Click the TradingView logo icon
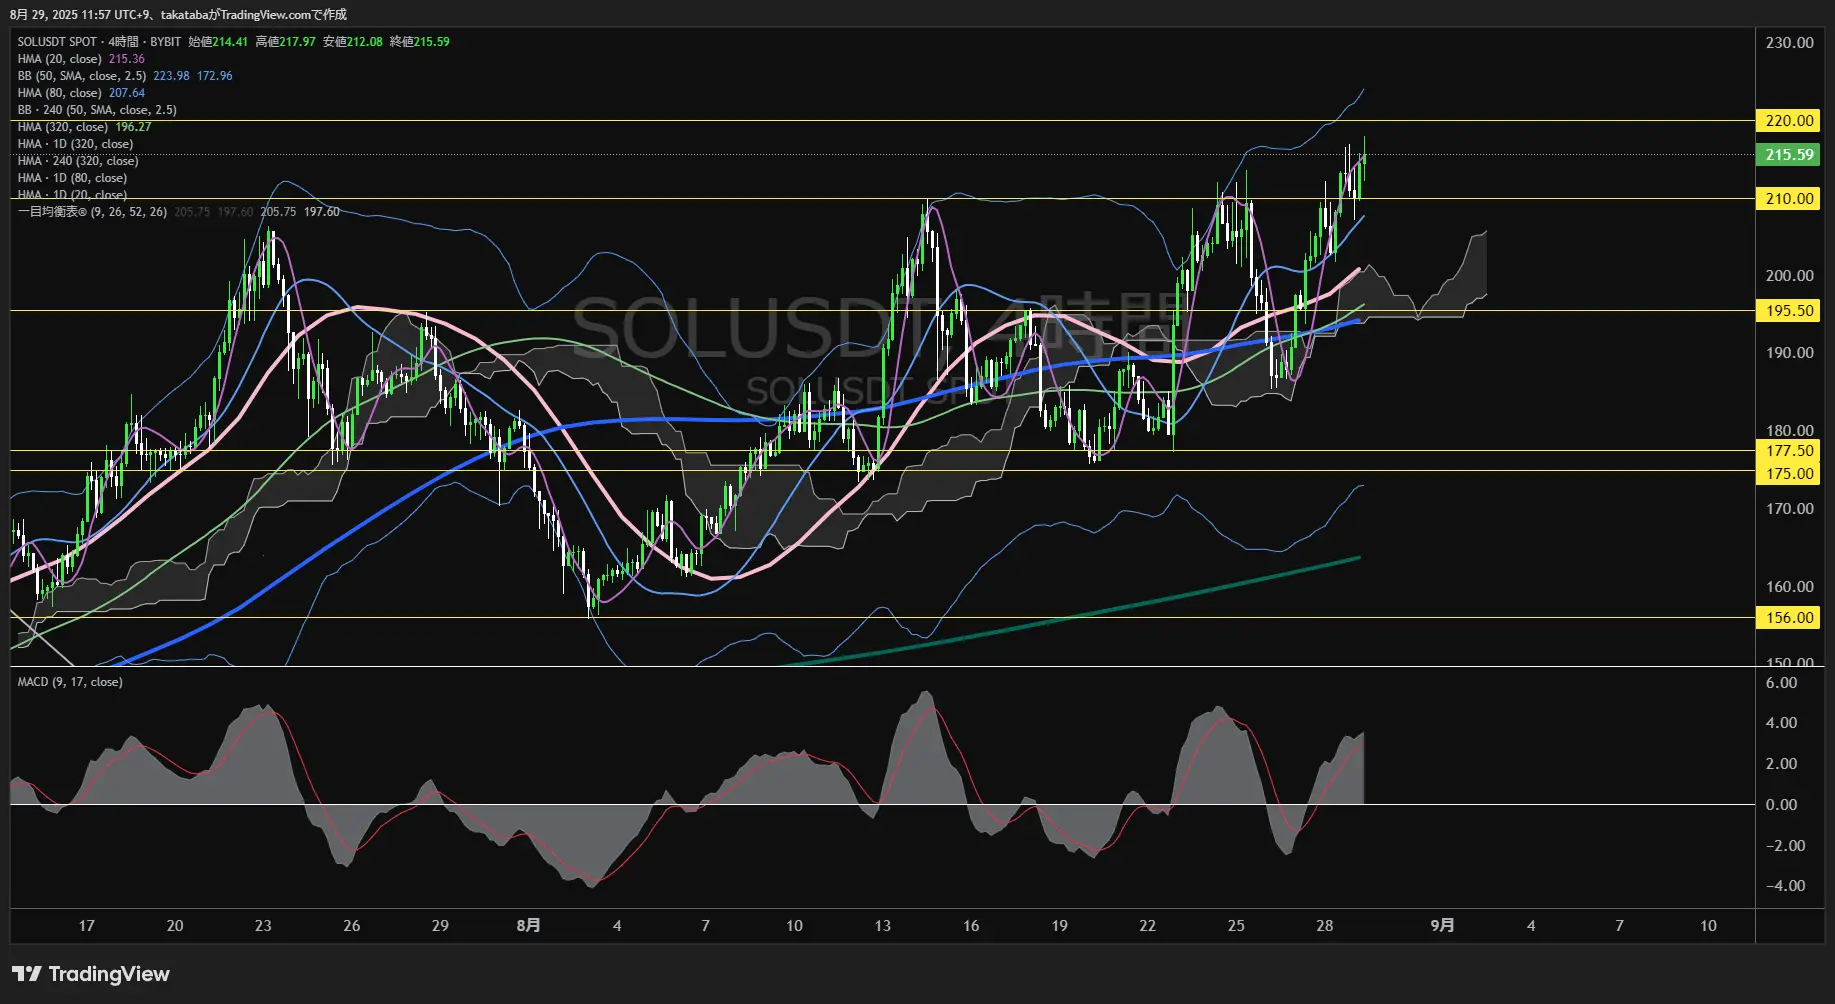The width and height of the screenshot is (1835, 1004). point(26,974)
